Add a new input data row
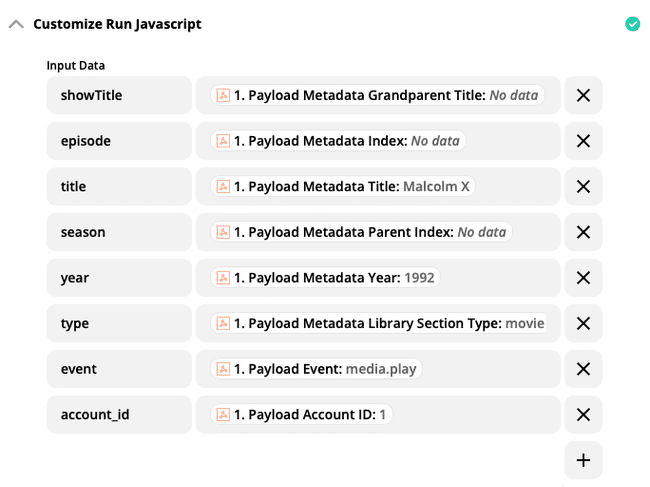This screenshot has height=487, width=650. 583,460
